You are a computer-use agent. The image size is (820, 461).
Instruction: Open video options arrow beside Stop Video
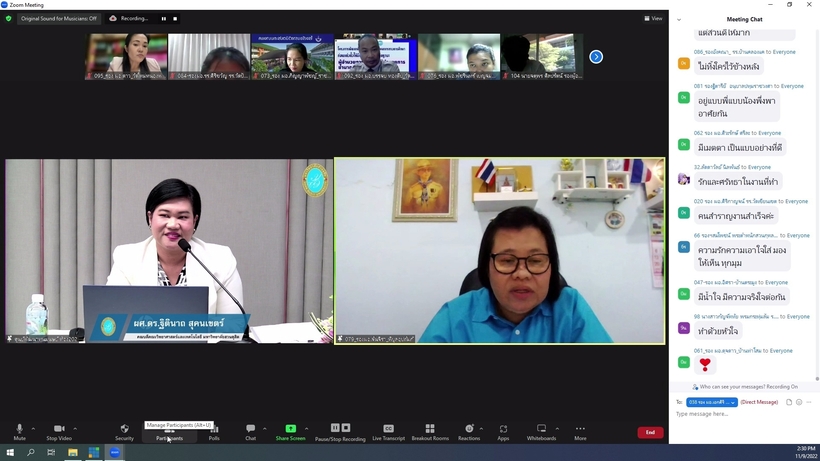click(x=75, y=429)
